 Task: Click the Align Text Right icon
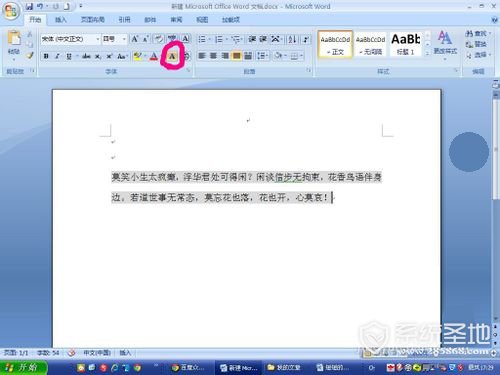coord(225,56)
